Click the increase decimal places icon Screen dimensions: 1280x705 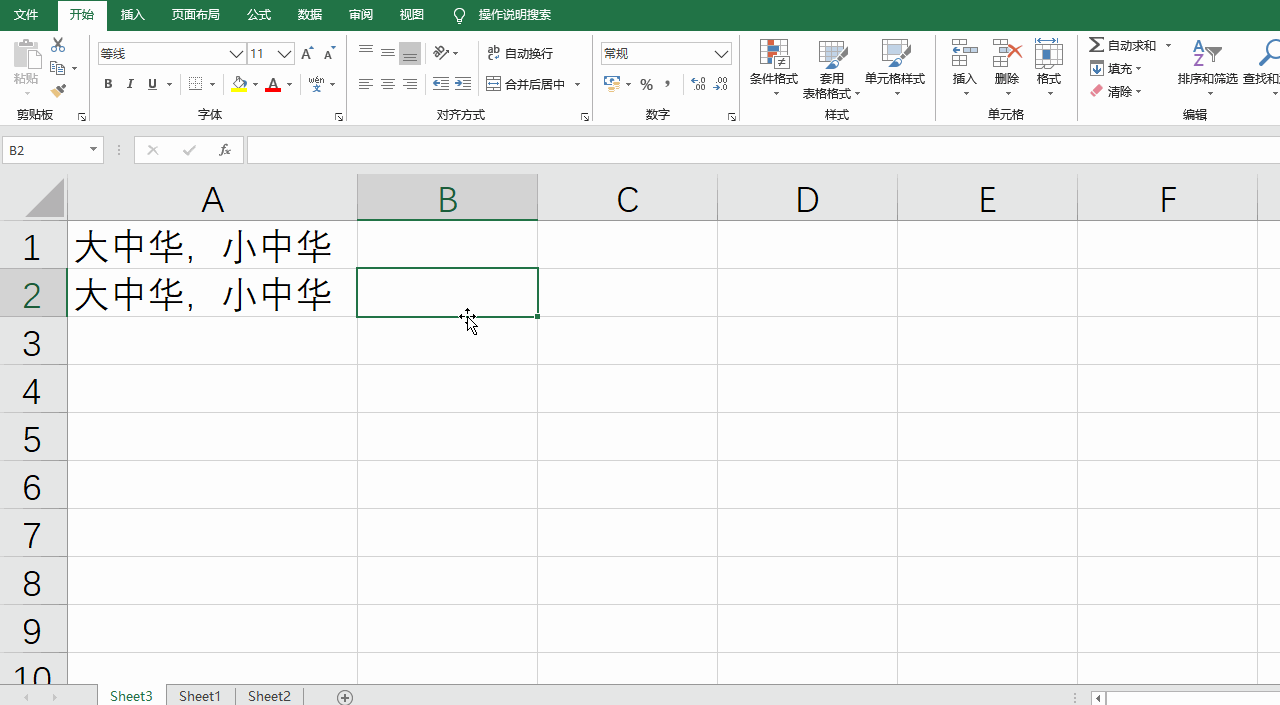[697, 84]
